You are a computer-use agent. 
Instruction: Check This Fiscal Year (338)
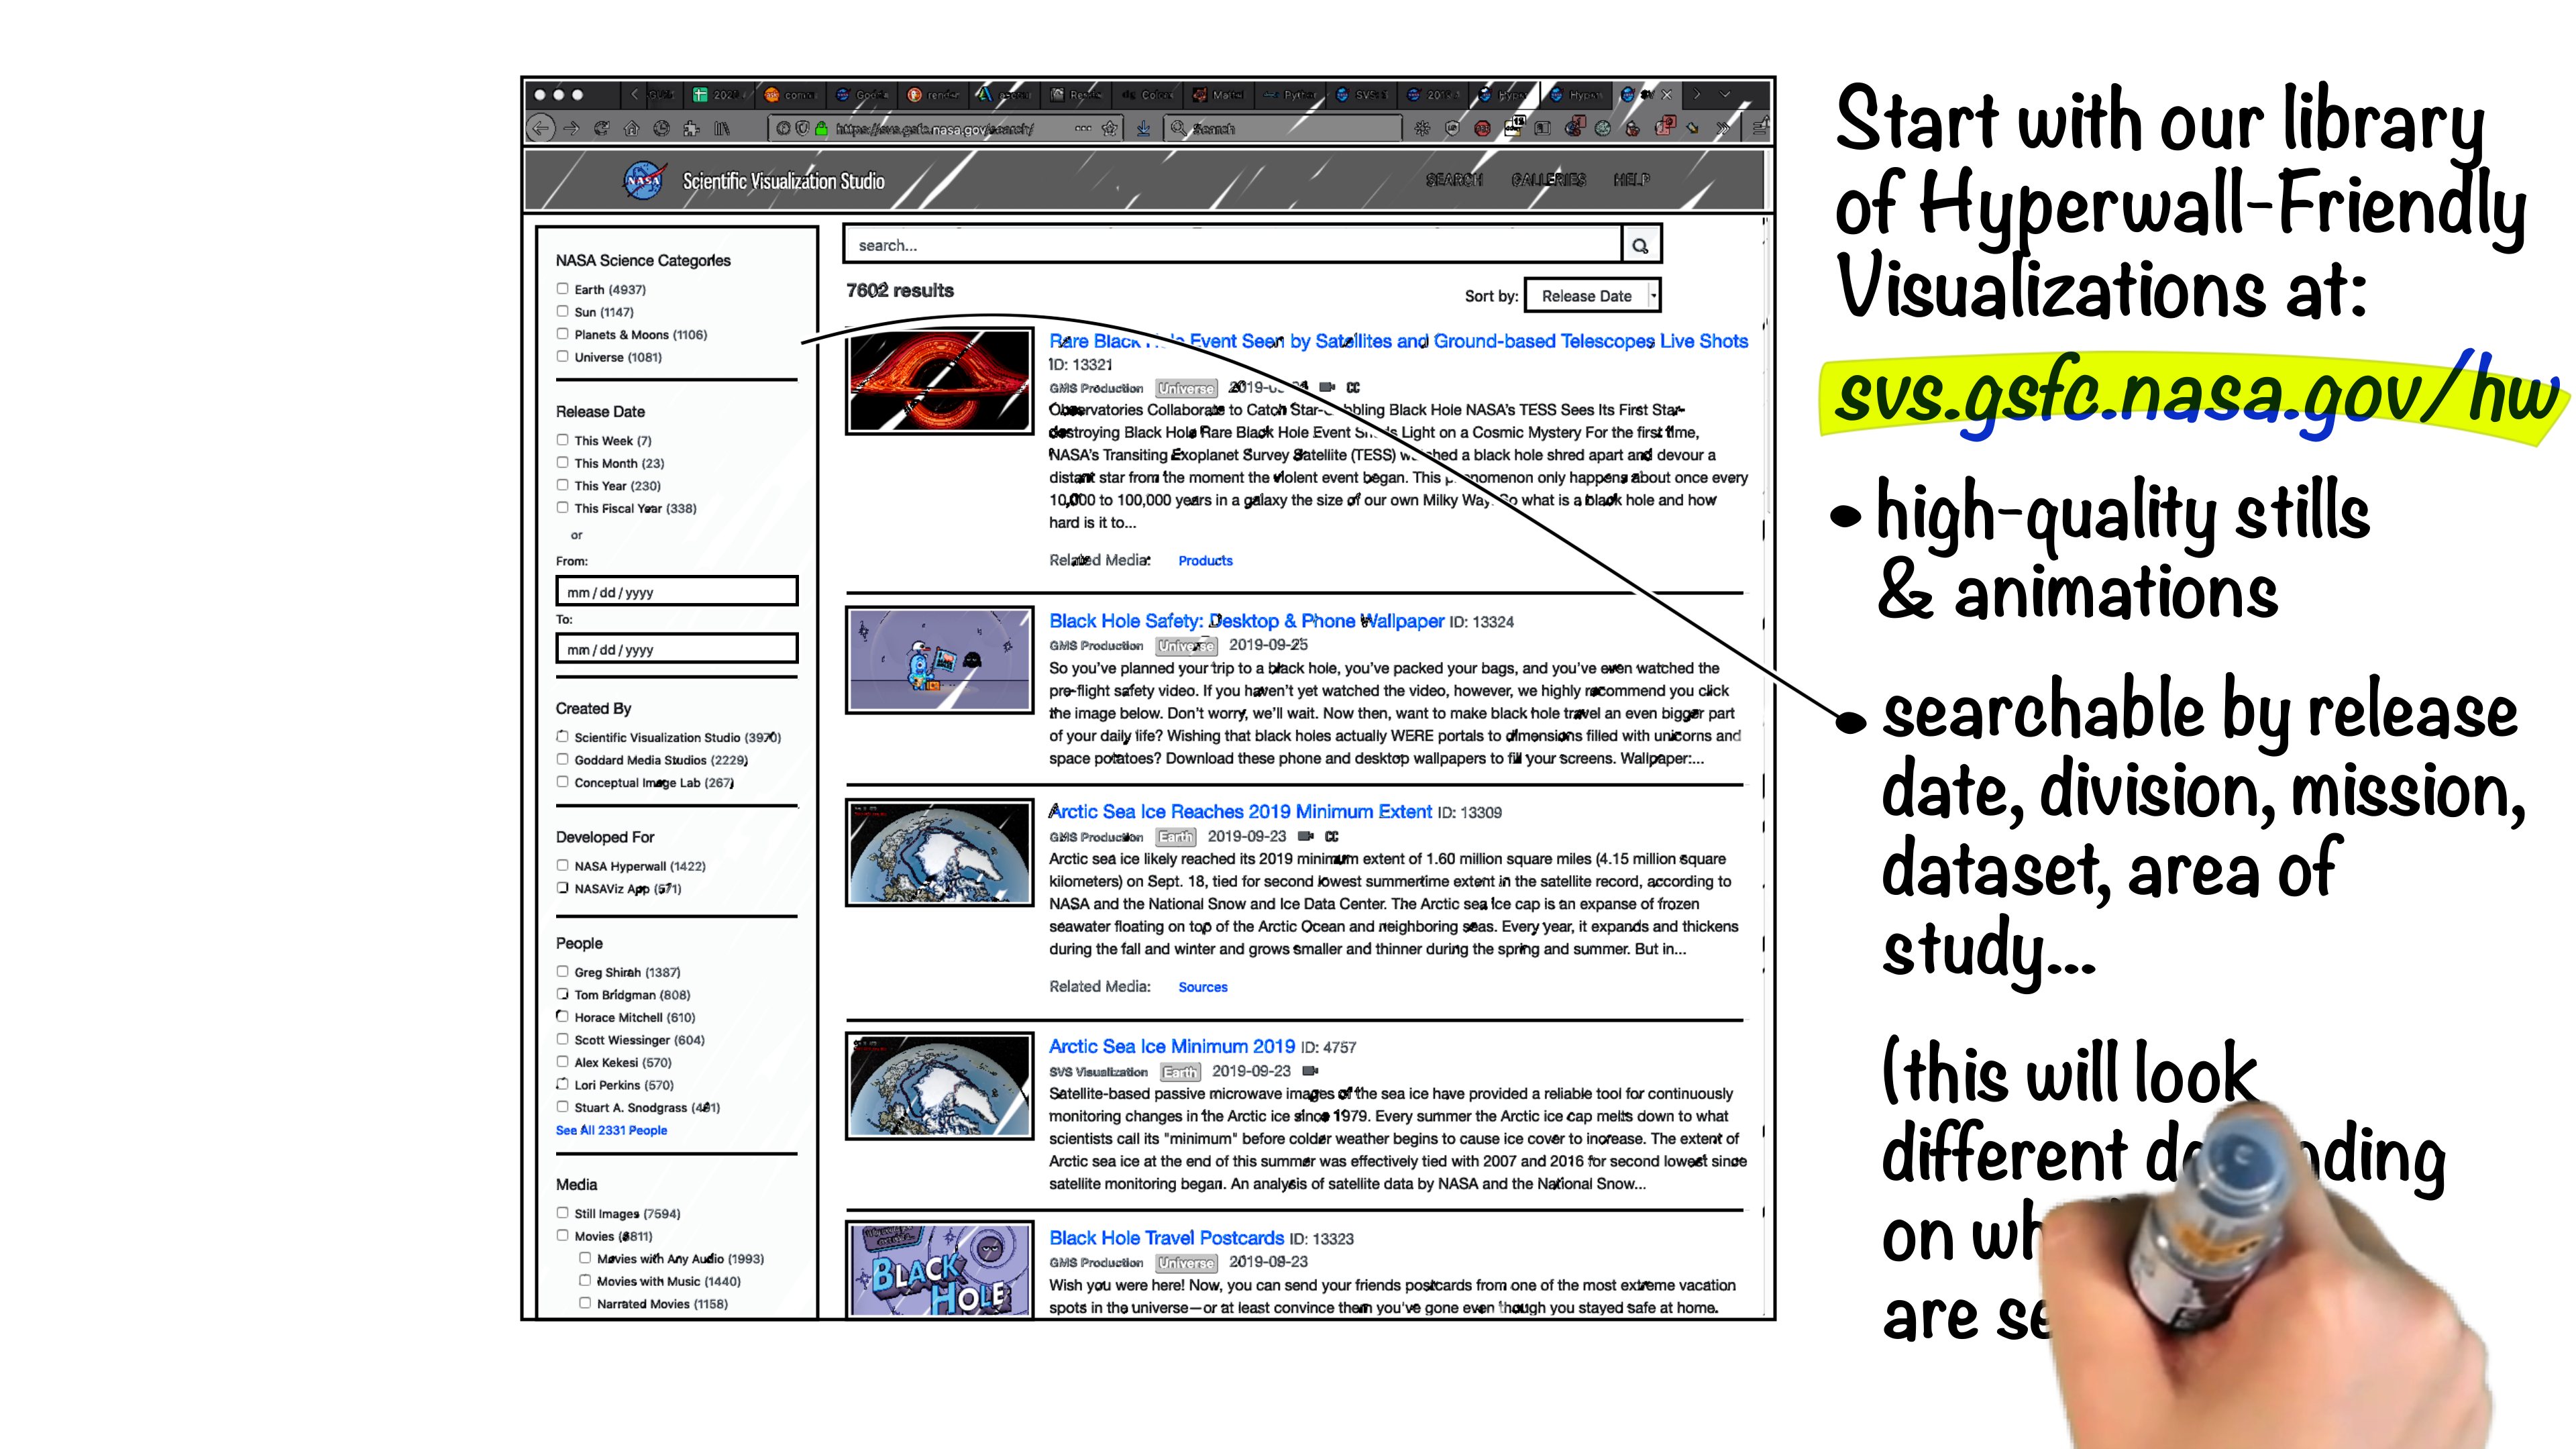pos(562,508)
